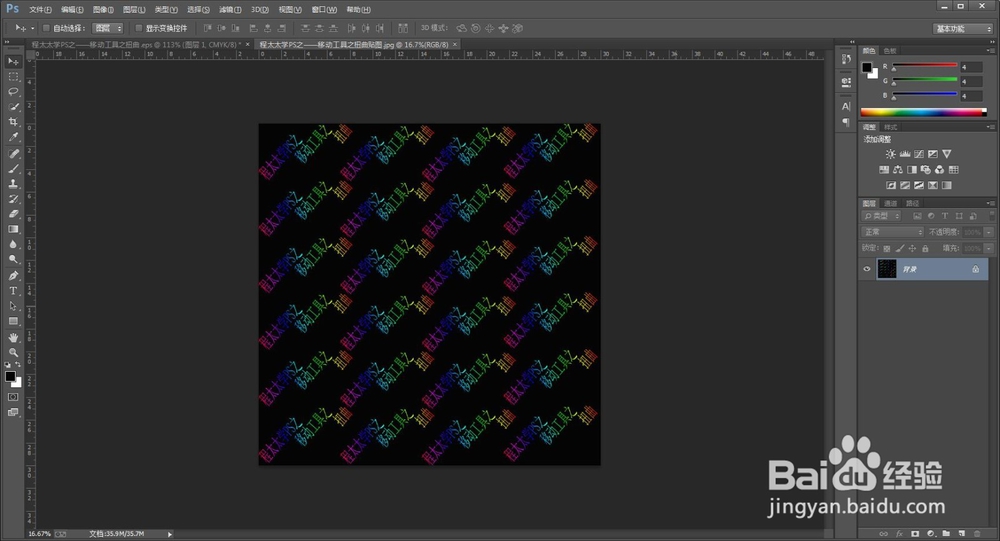The image size is (1000, 541).
Task: Open 窗口(W) menu
Action: 323,10
